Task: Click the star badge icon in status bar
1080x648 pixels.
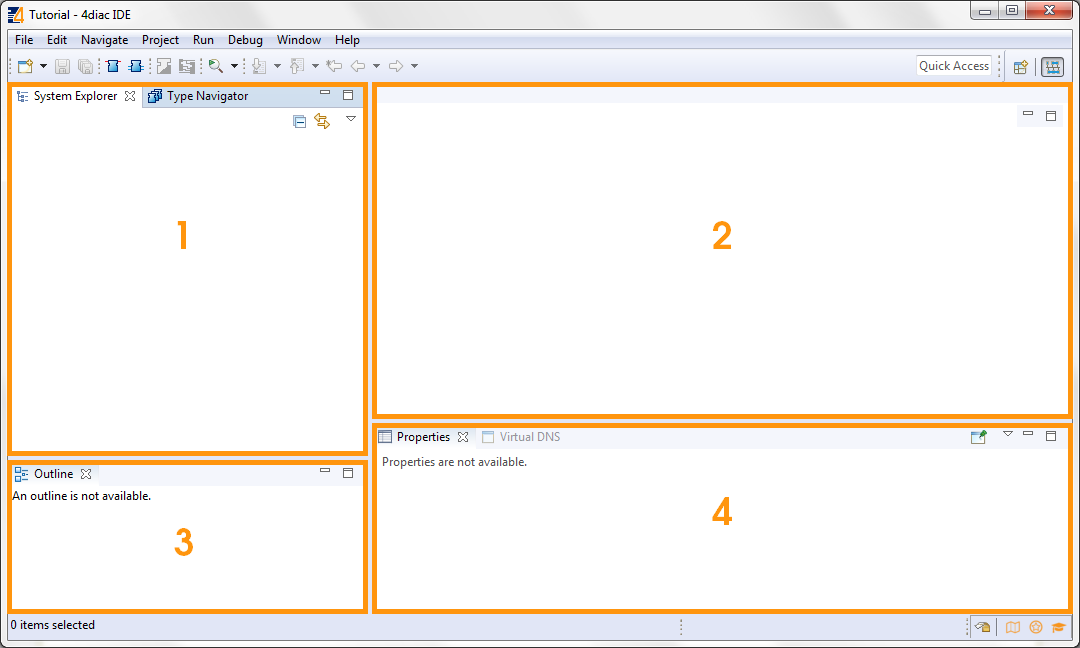Action: tap(1036, 627)
